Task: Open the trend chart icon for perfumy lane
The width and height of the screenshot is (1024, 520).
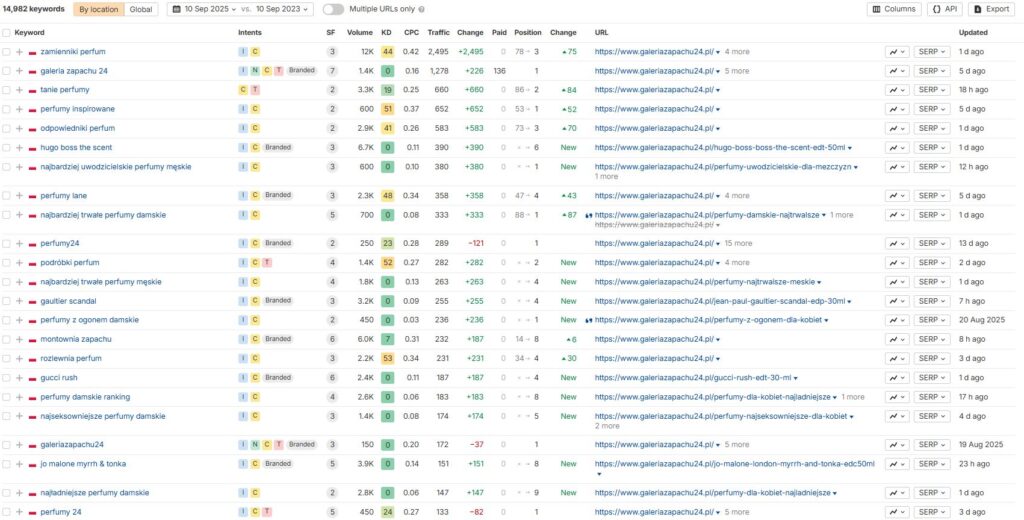Action: [x=897, y=195]
